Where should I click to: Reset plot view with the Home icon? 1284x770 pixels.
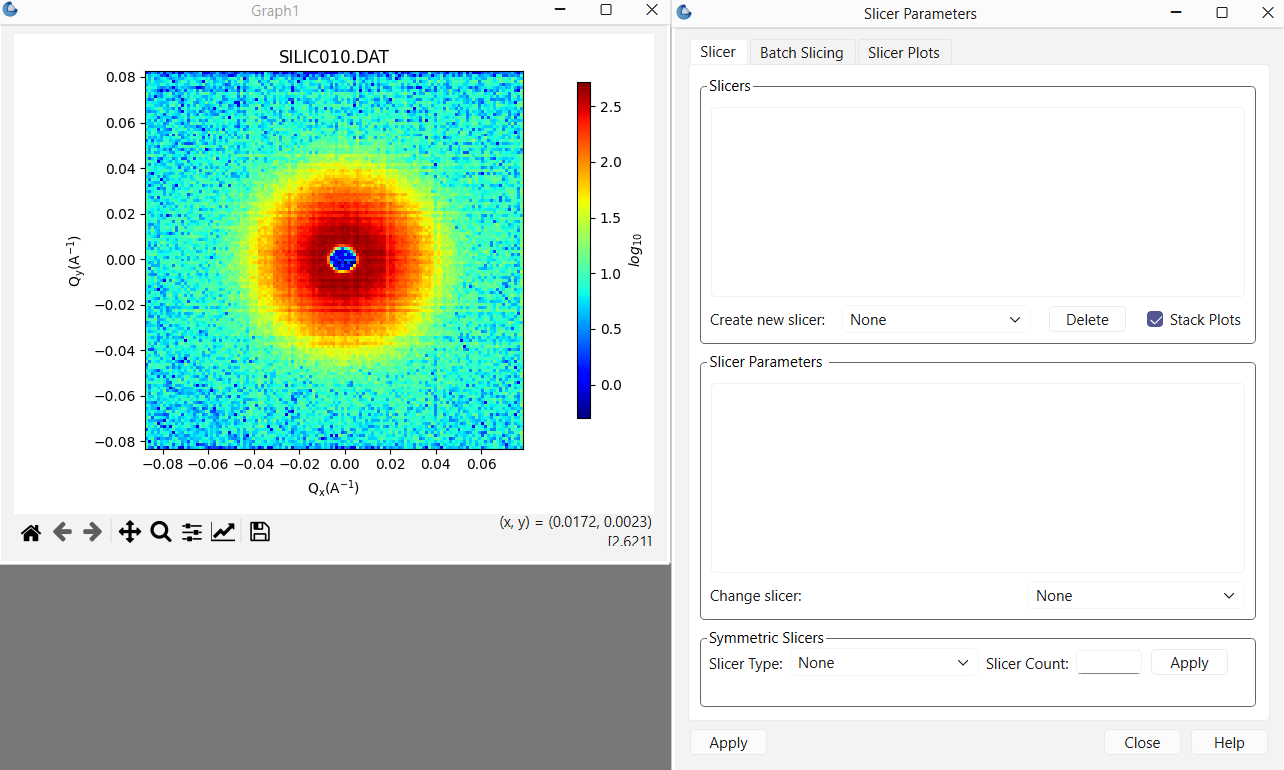pyautogui.click(x=31, y=532)
